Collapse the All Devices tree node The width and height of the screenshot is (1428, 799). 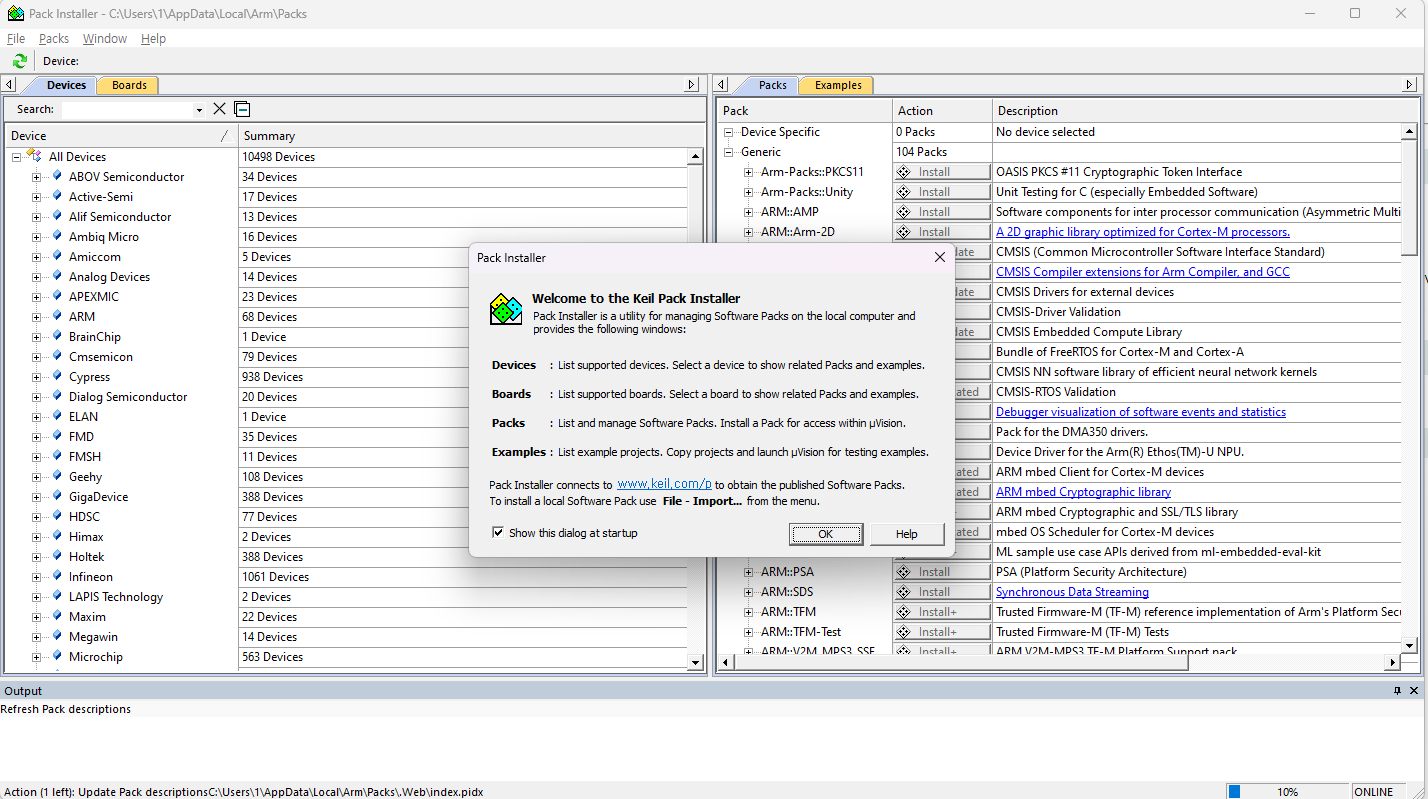(17, 157)
